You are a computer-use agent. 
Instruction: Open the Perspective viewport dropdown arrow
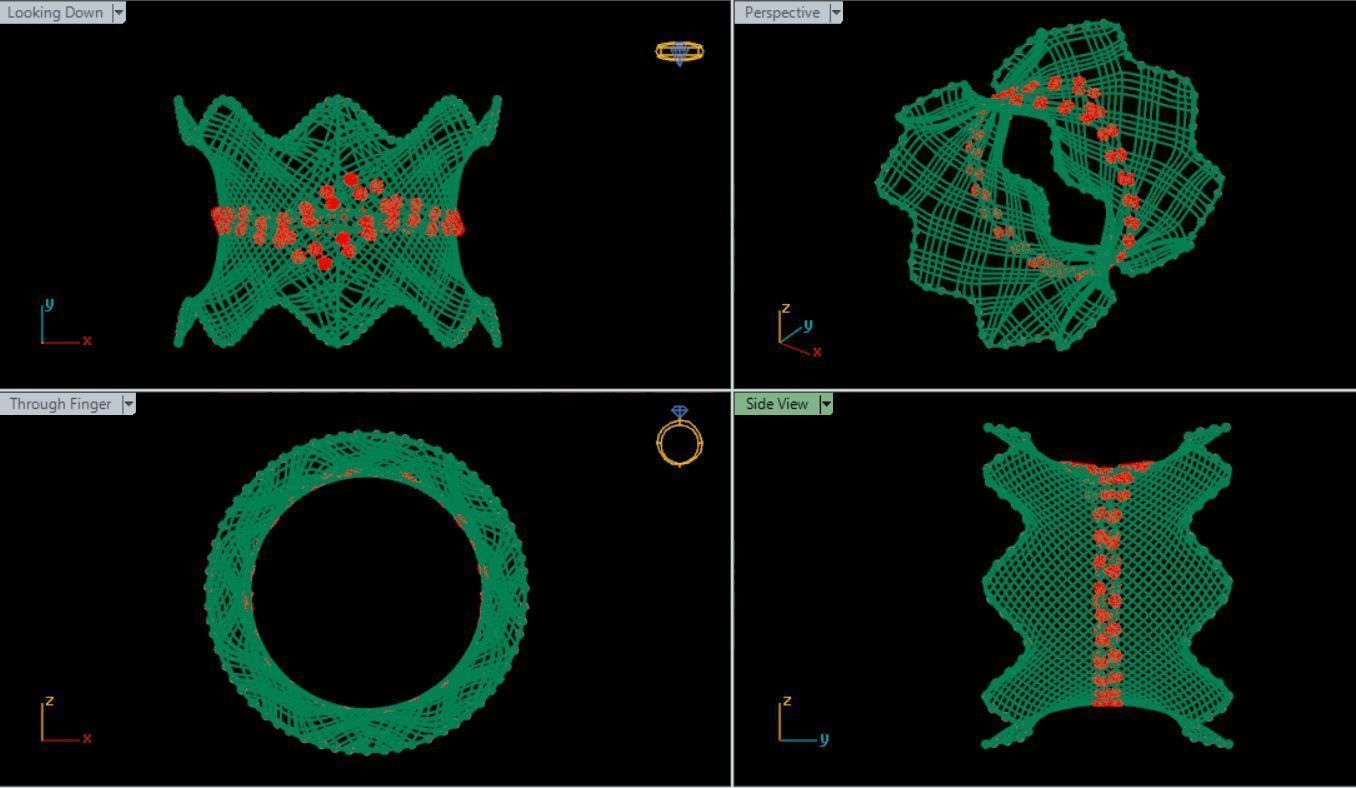[x=836, y=13]
